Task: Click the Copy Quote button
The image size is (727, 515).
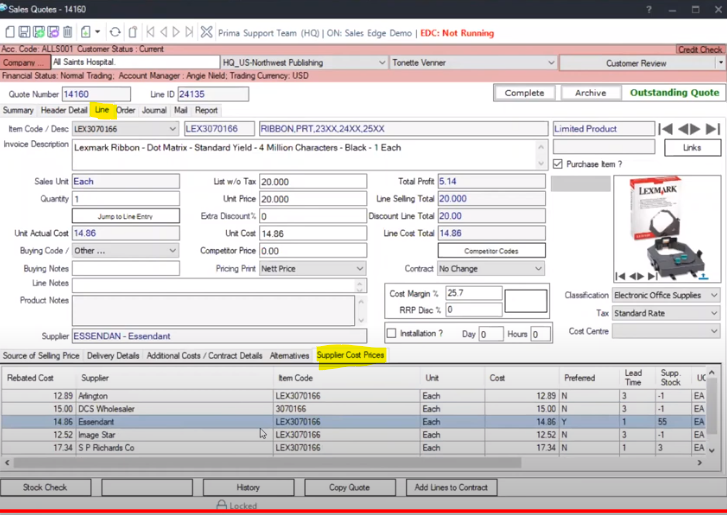Action: (350, 487)
